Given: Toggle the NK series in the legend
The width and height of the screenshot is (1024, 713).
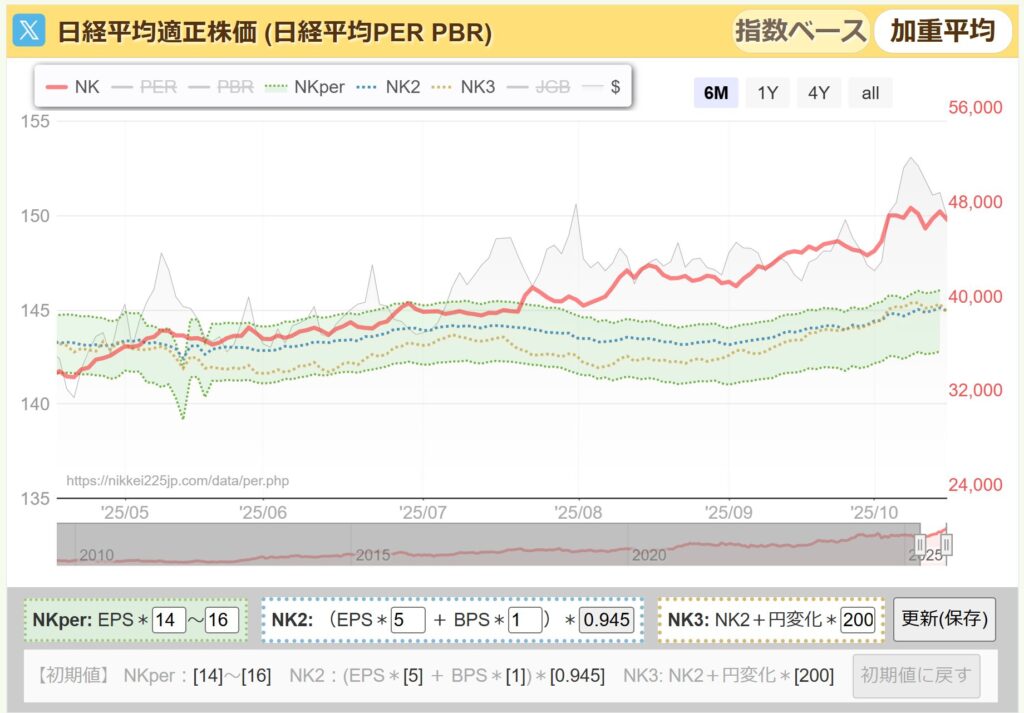Looking at the screenshot, I should pos(73,87).
